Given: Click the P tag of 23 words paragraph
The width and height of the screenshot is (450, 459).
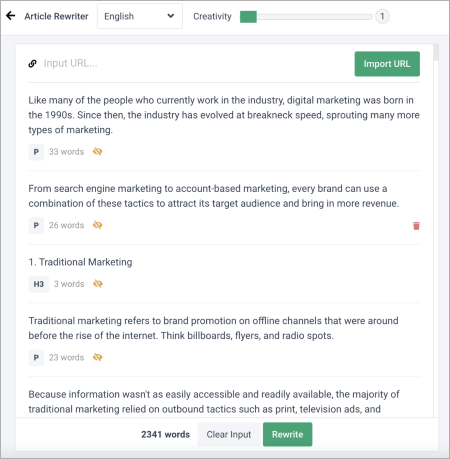Looking at the screenshot, I should [x=36, y=358].
